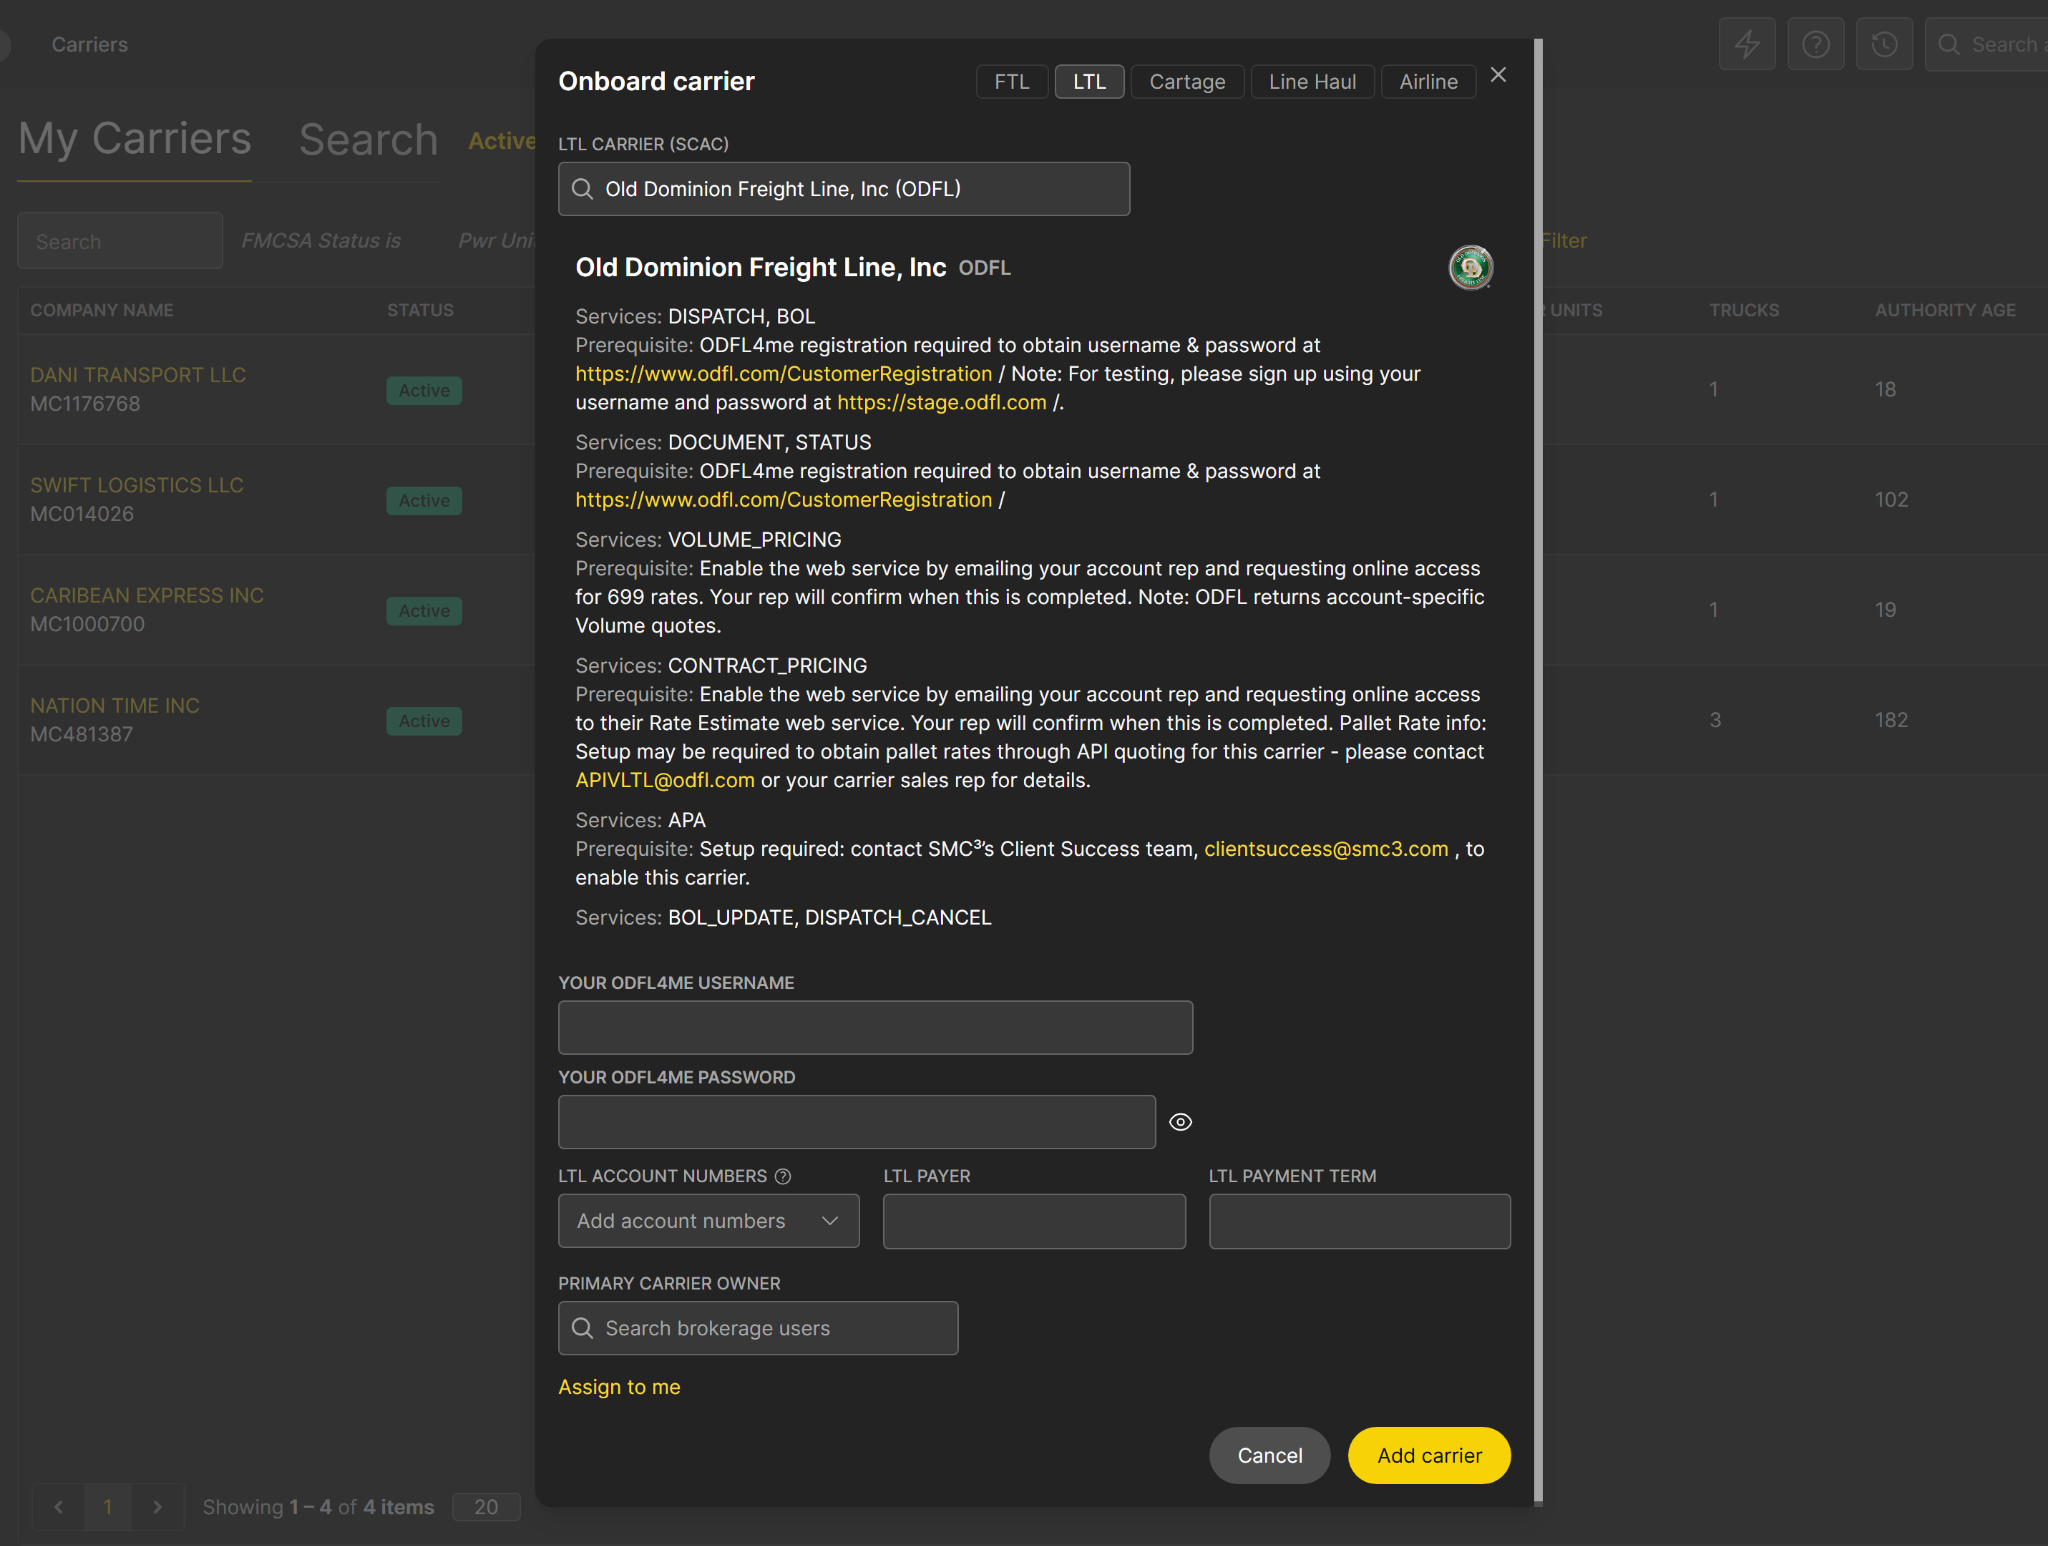Go to next page arrow in pagination
This screenshot has width=2048, height=1546.
coord(157,1507)
